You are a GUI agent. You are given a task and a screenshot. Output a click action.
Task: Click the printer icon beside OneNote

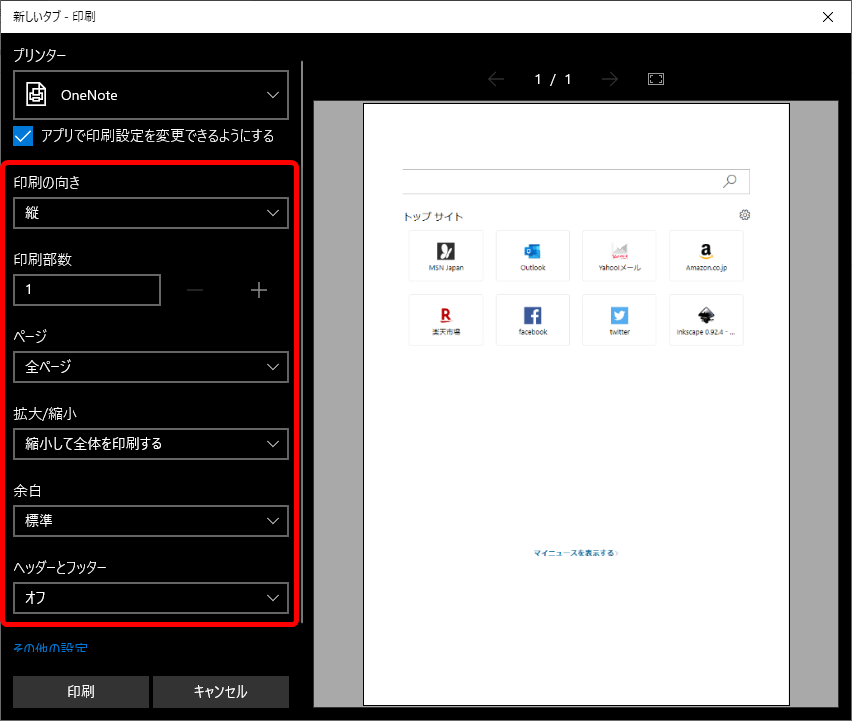point(37,94)
